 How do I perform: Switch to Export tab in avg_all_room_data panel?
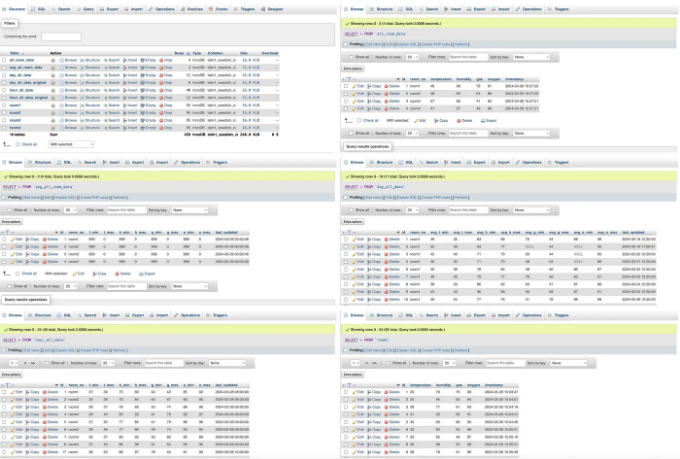click(x=134, y=162)
